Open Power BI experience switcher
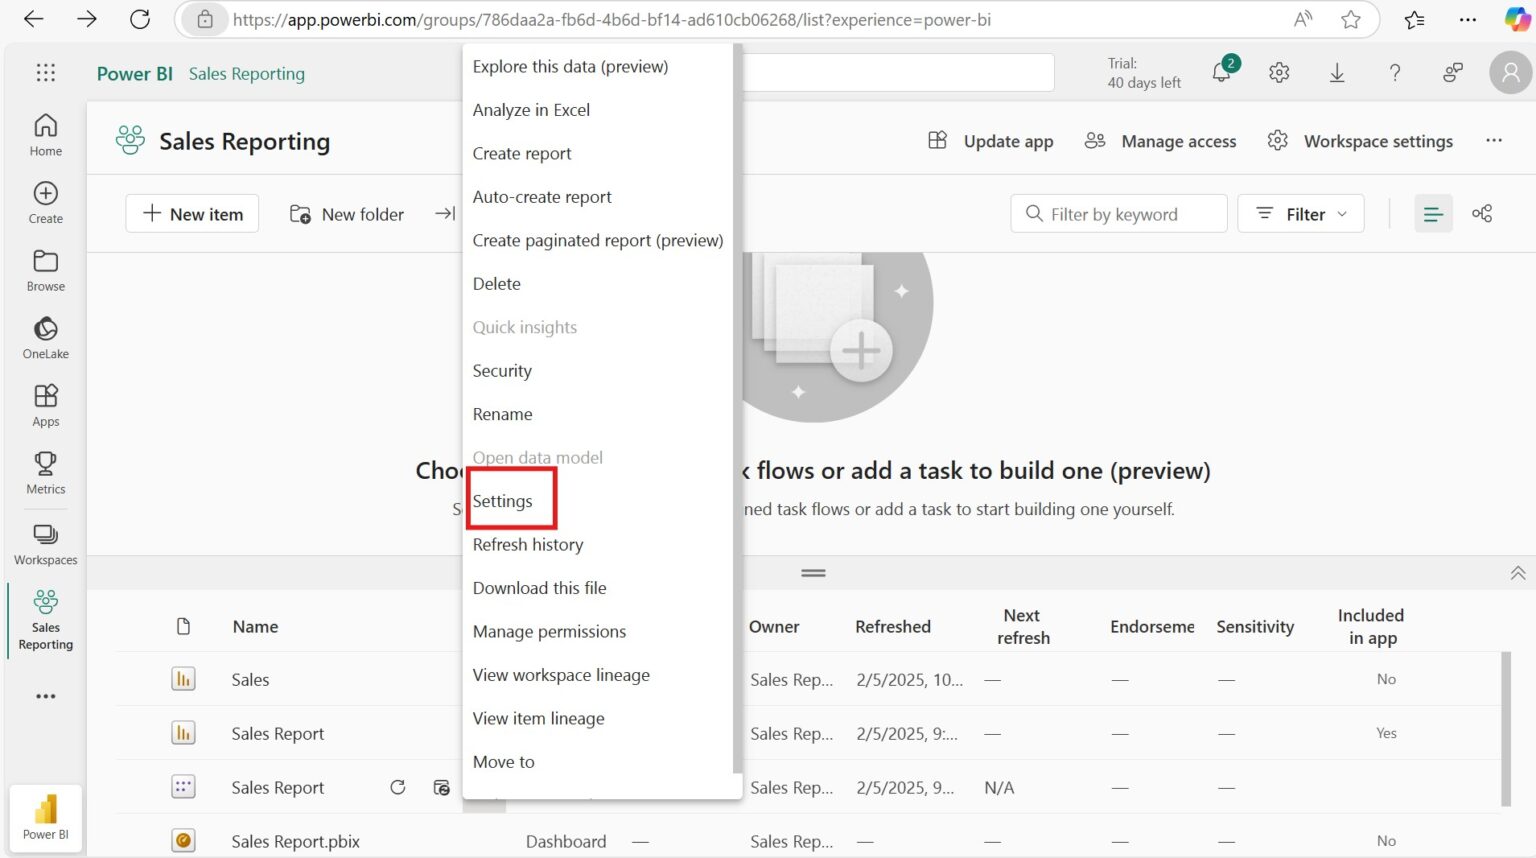Image resolution: width=1536 pixels, height=858 pixels. 46,817
